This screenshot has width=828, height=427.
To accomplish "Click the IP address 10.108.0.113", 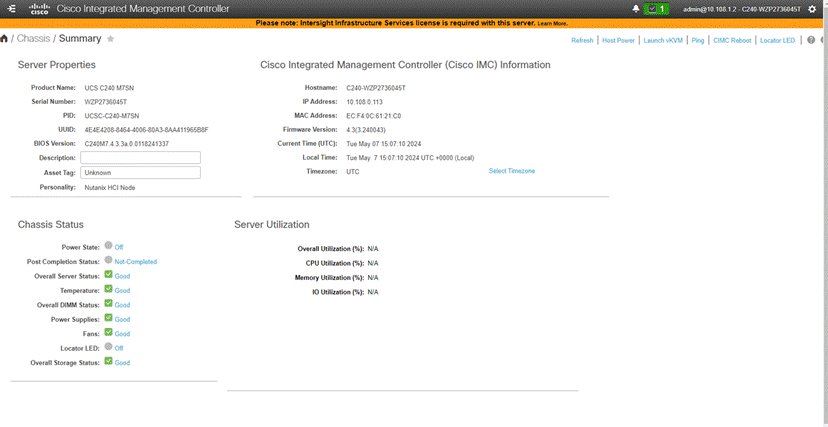I will click(x=364, y=102).
